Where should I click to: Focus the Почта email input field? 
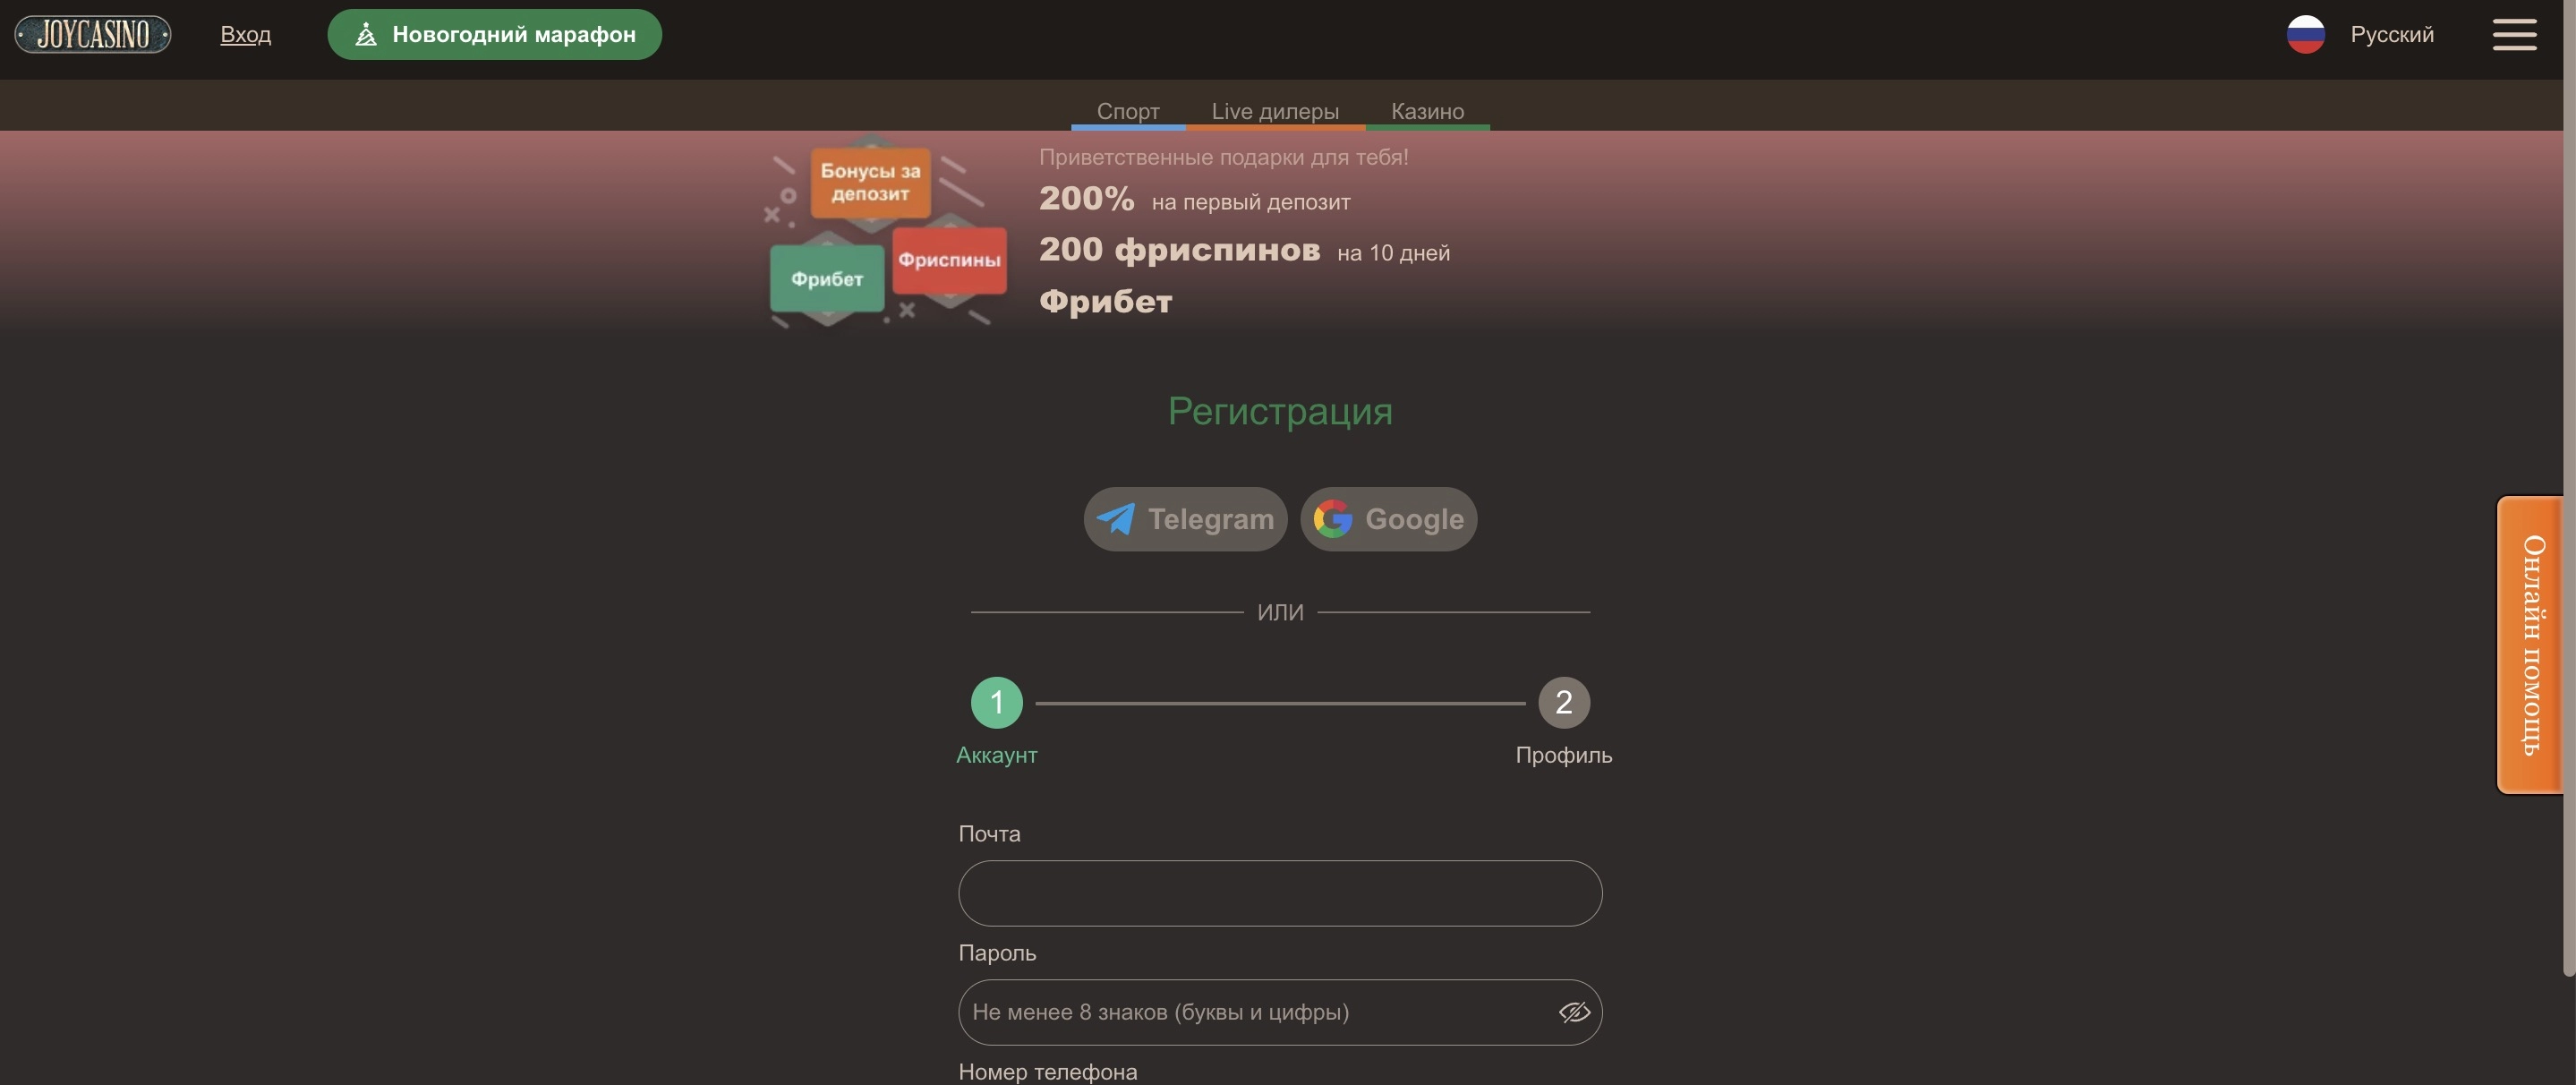pyautogui.click(x=1280, y=893)
